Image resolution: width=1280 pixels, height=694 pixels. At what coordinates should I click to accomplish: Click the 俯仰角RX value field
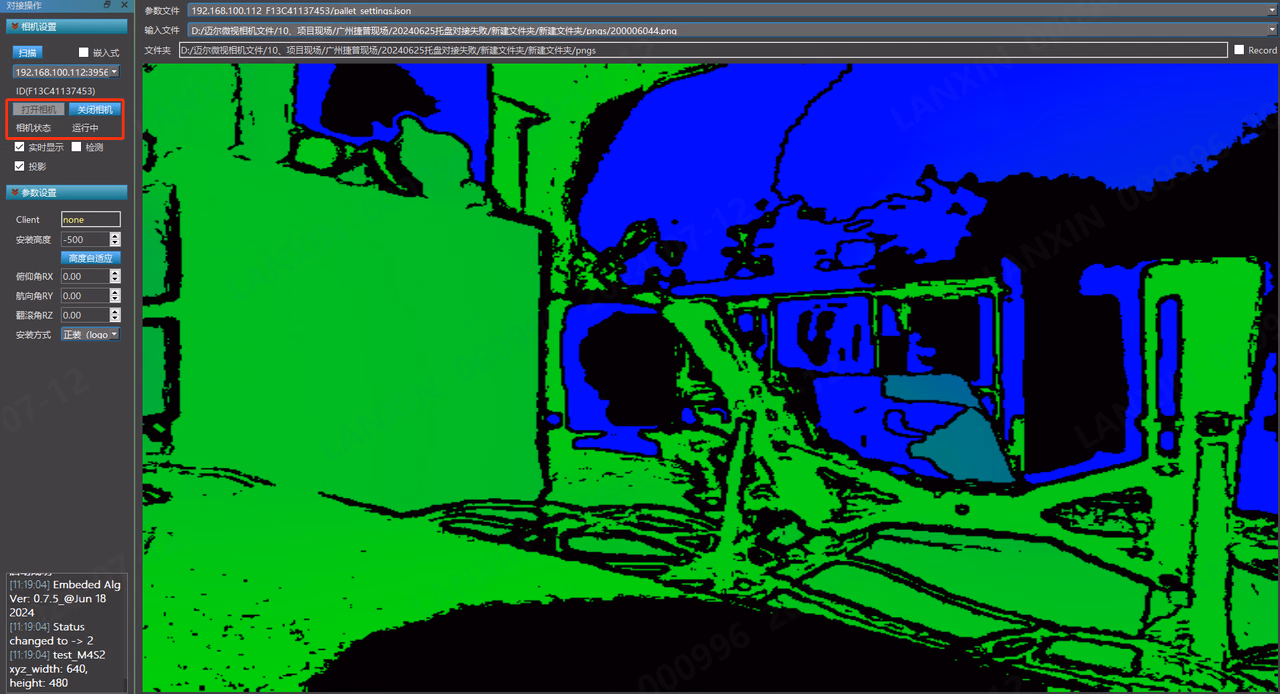pyautogui.click(x=85, y=276)
